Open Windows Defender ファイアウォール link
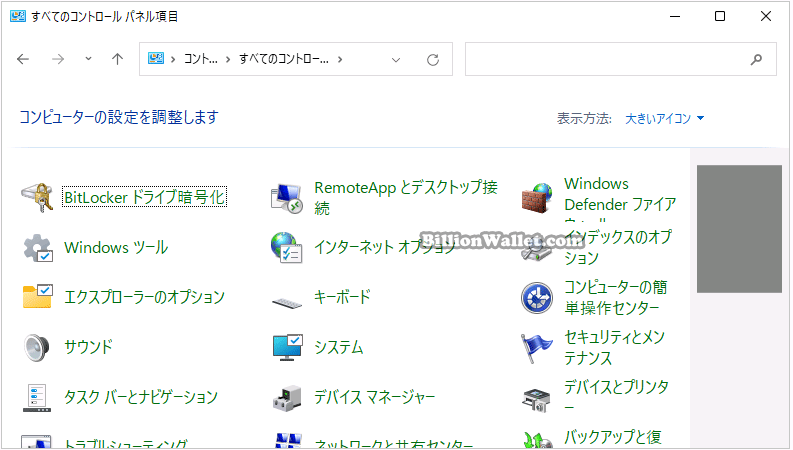793x450 pixels. [x=620, y=199]
